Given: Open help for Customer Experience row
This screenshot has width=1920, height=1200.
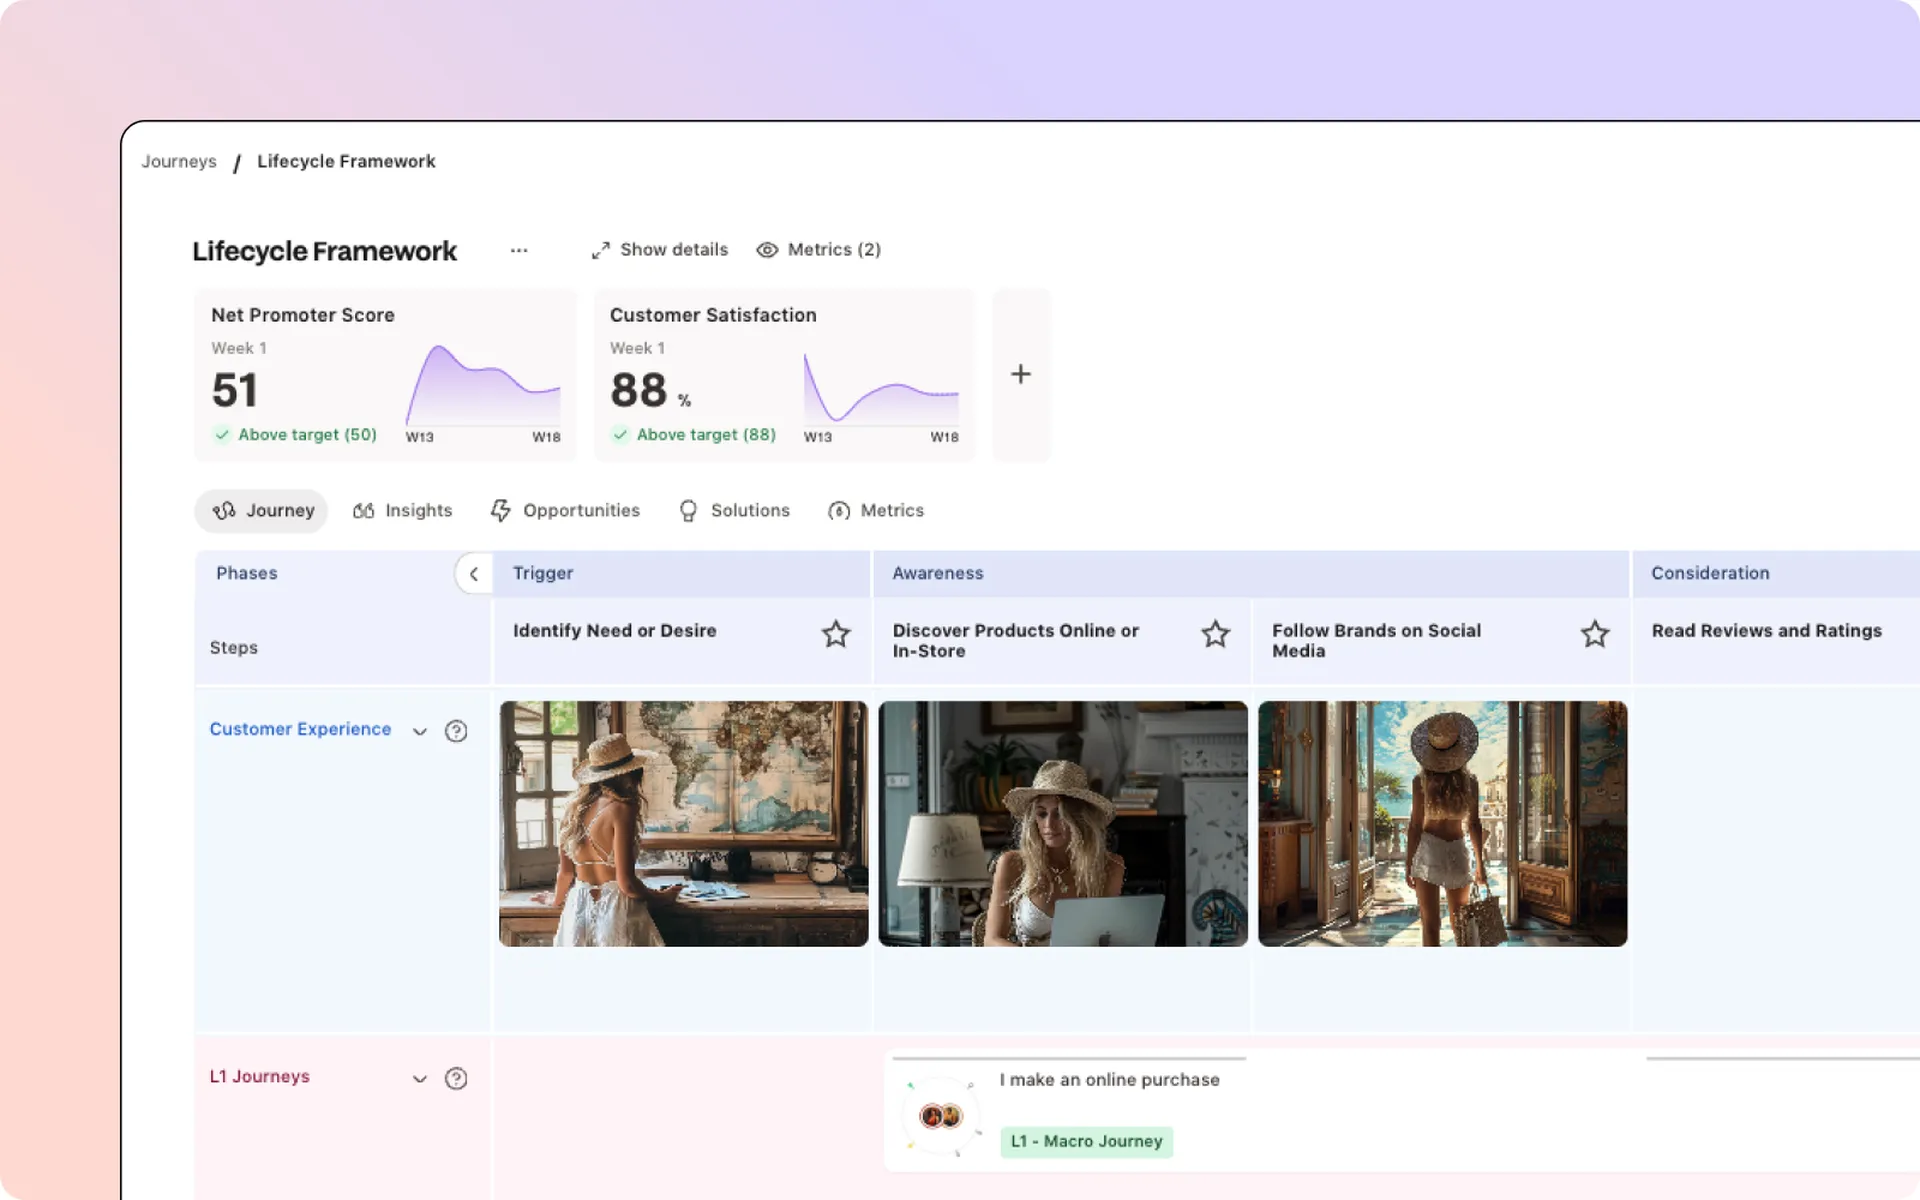Looking at the screenshot, I should [456, 731].
